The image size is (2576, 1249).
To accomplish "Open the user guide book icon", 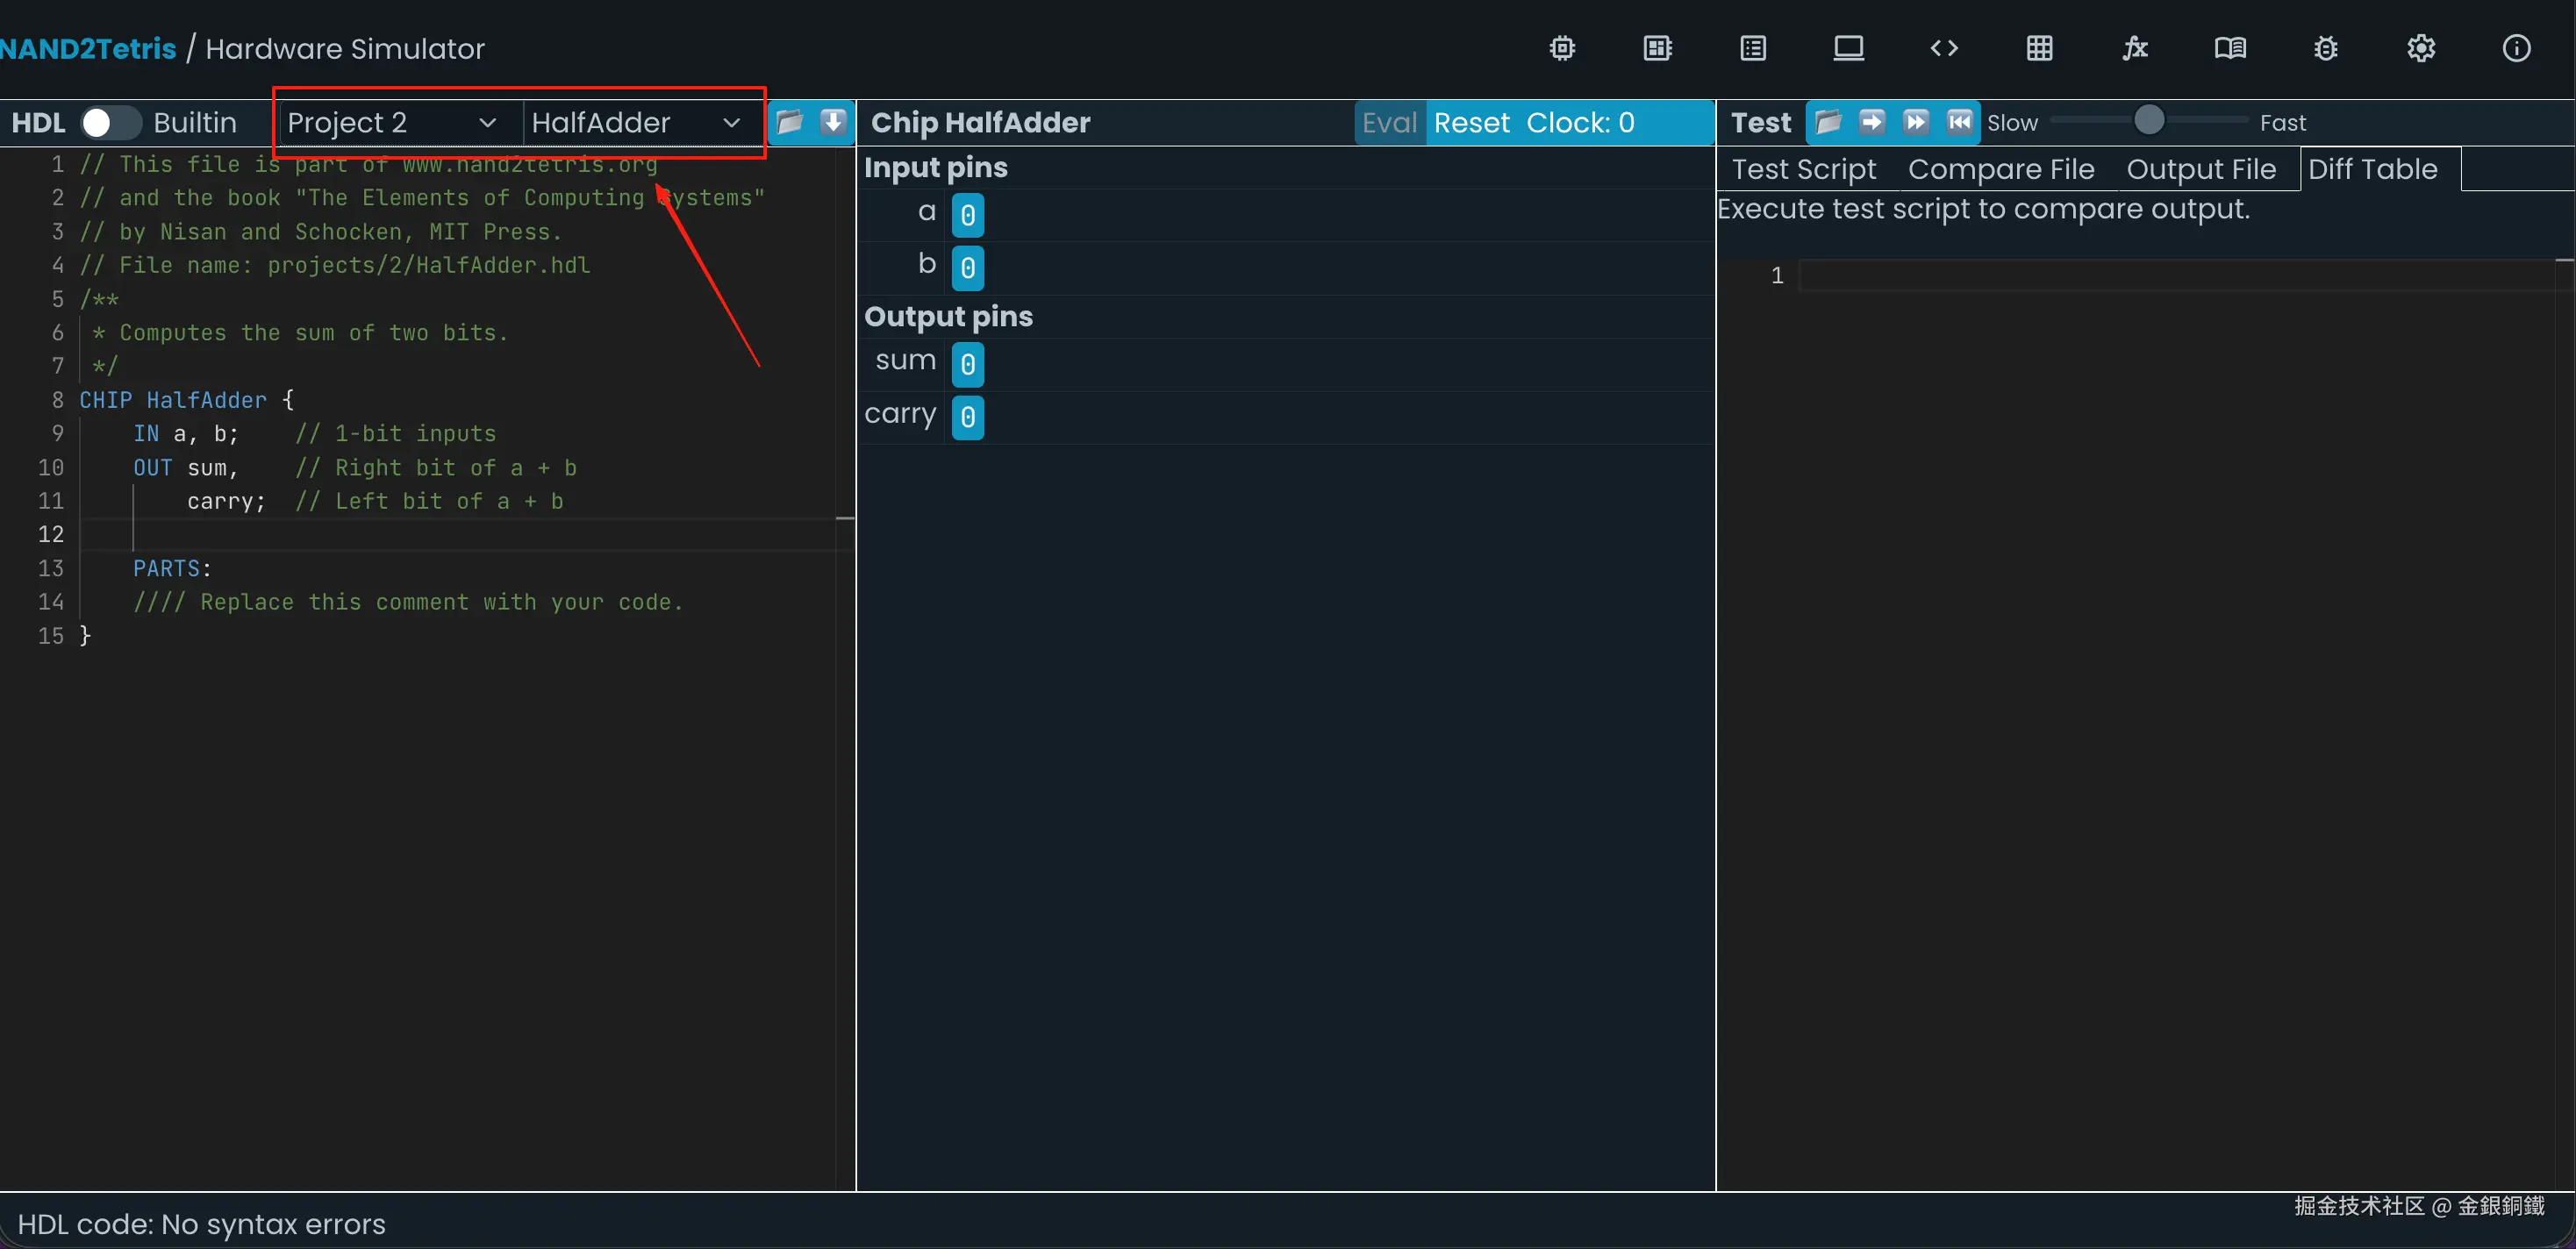I will pyautogui.click(x=2230, y=48).
